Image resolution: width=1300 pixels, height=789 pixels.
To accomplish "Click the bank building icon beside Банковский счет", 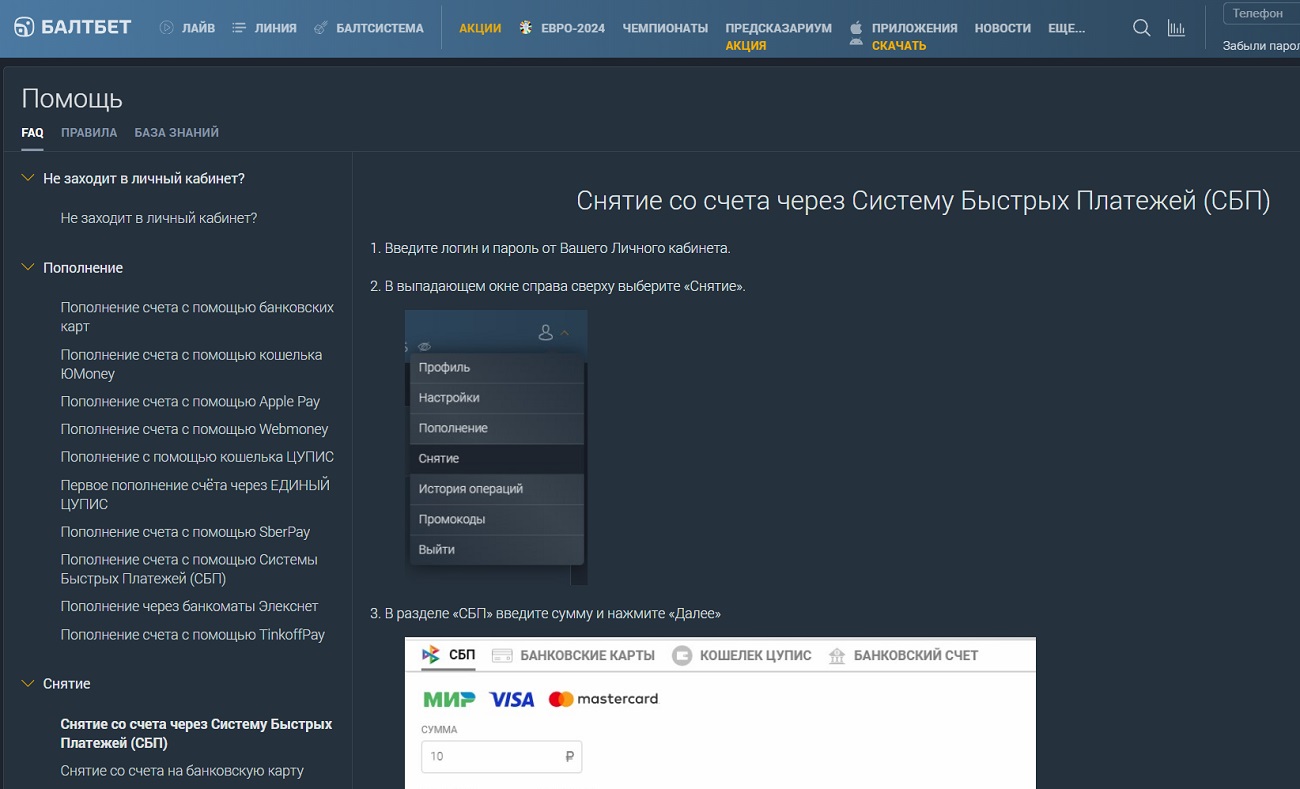I will pyautogui.click(x=835, y=656).
